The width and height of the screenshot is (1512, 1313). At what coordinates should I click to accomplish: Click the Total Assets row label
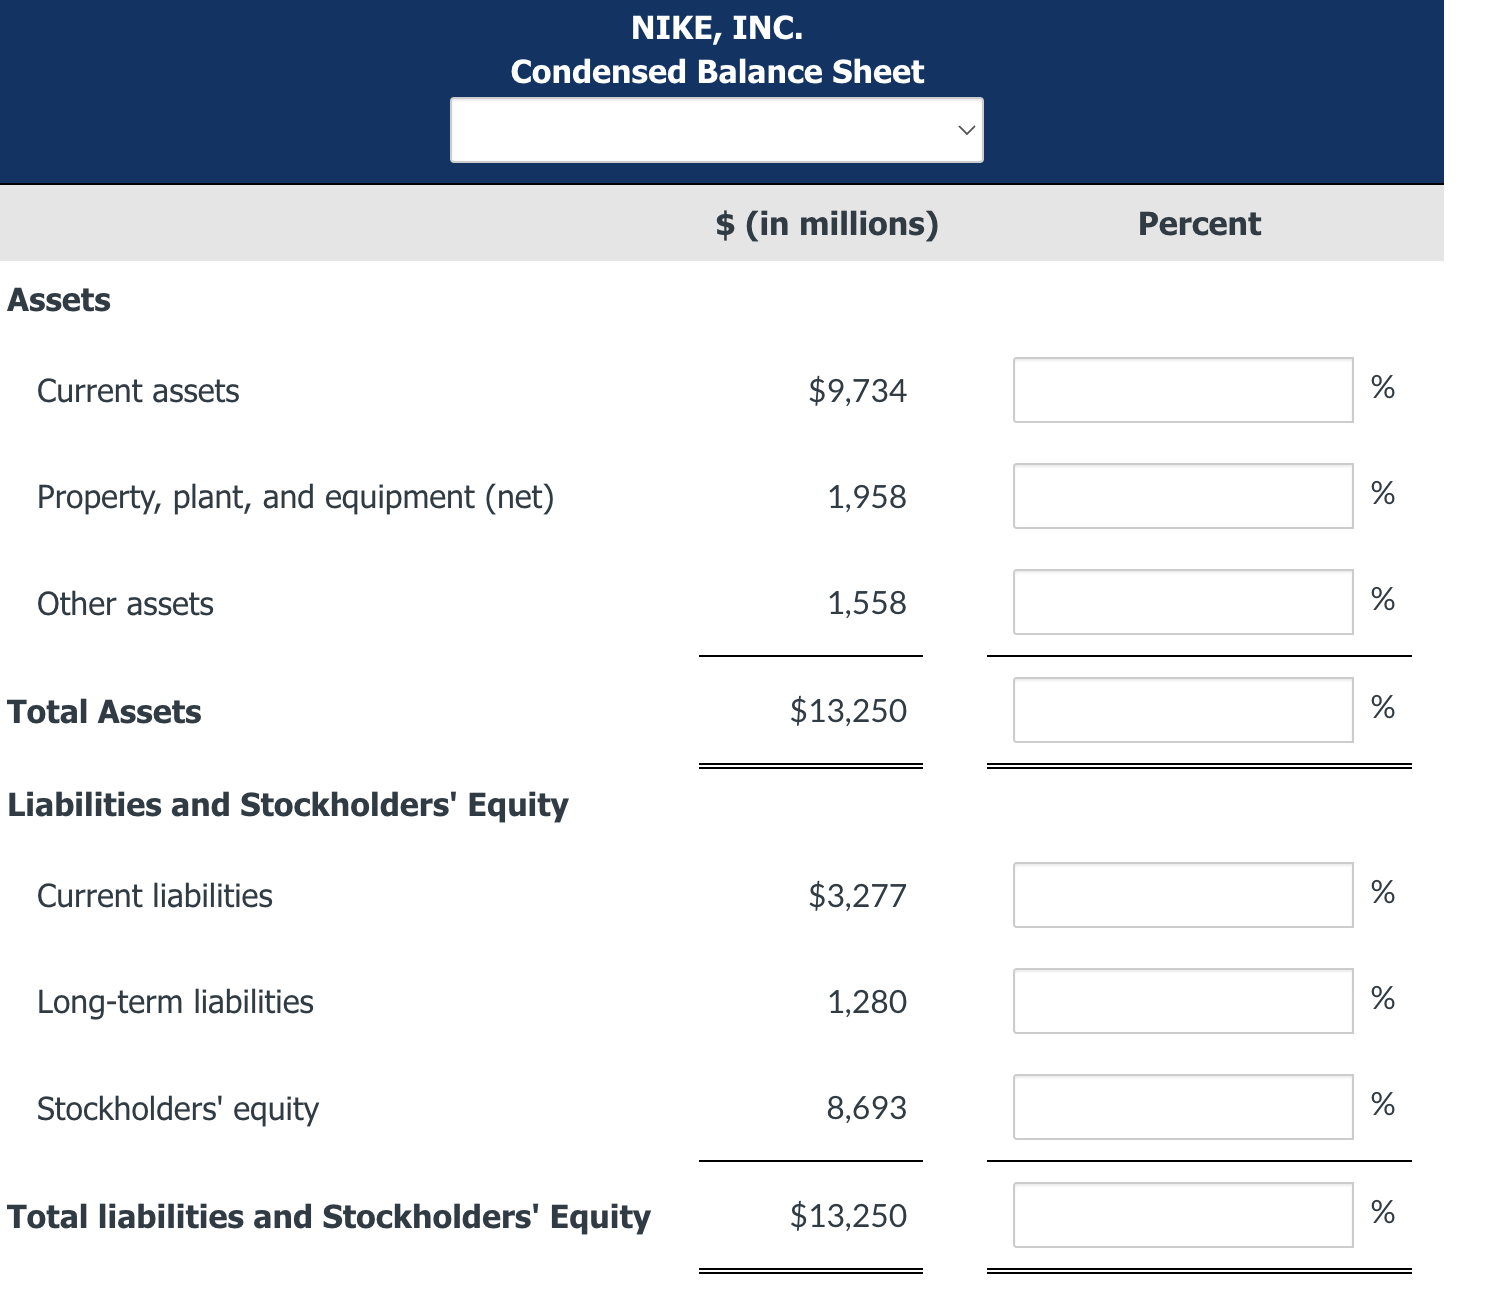pyautogui.click(x=104, y=711)
